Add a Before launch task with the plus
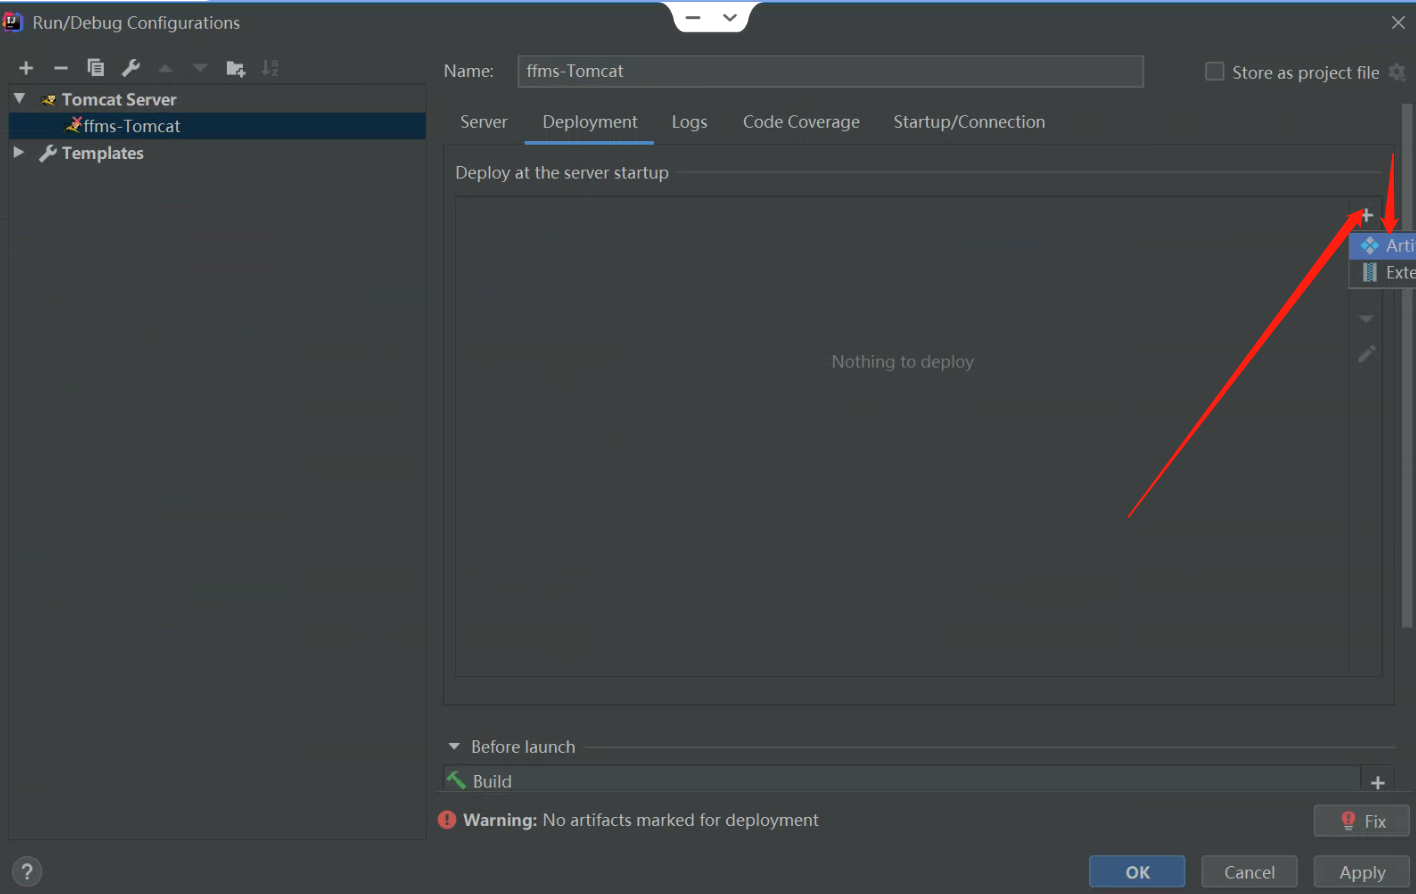The width and height of the screenshot is (1416, 894). [1378, 782]
